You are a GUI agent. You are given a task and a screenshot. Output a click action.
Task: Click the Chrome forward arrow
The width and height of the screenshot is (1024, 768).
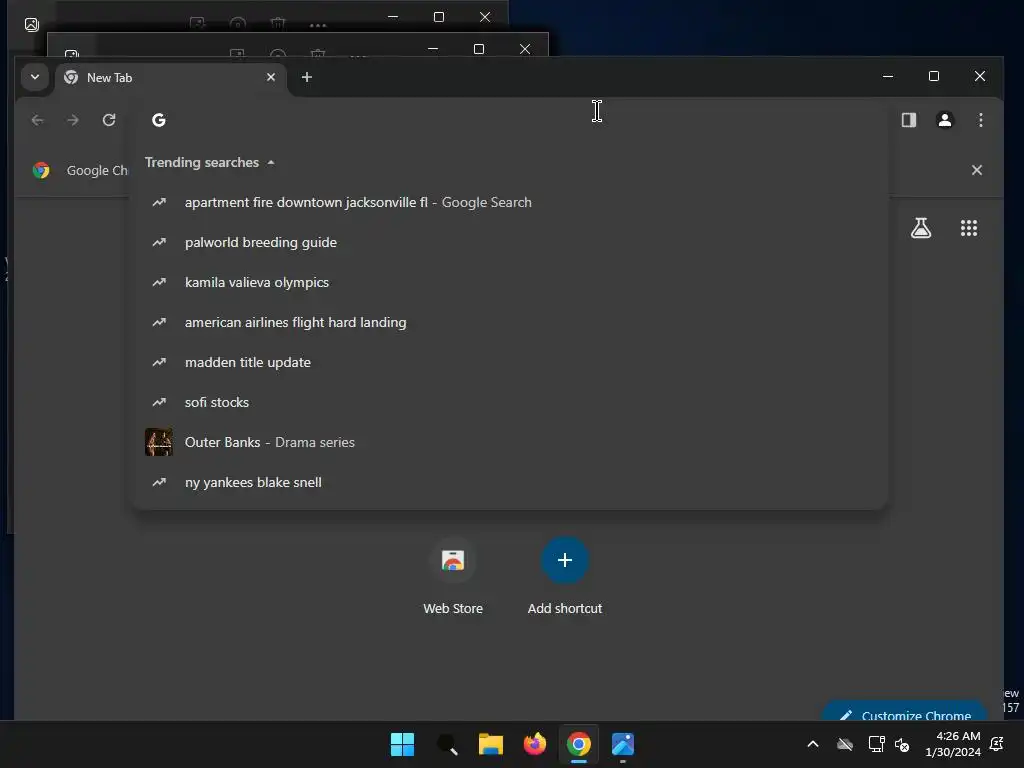click(x=73, y=120)
